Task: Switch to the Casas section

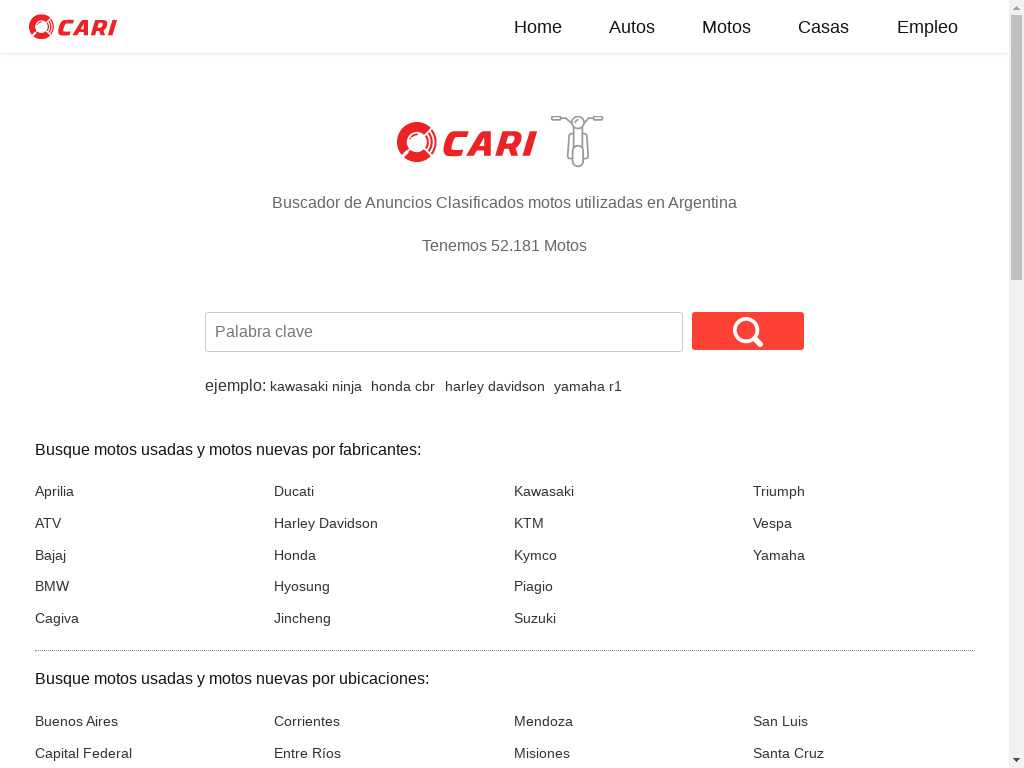Action: (x=824, y=27)
